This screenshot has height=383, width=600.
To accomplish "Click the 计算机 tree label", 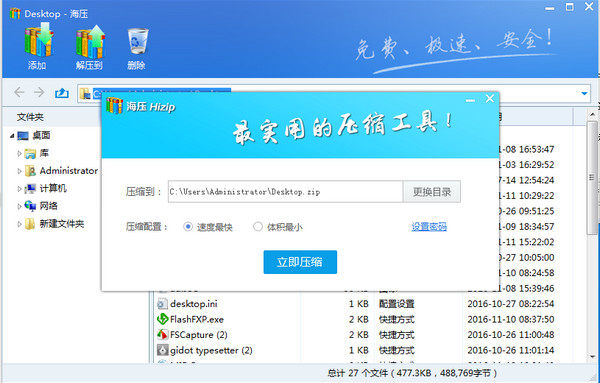I will [x=53, y=188].
